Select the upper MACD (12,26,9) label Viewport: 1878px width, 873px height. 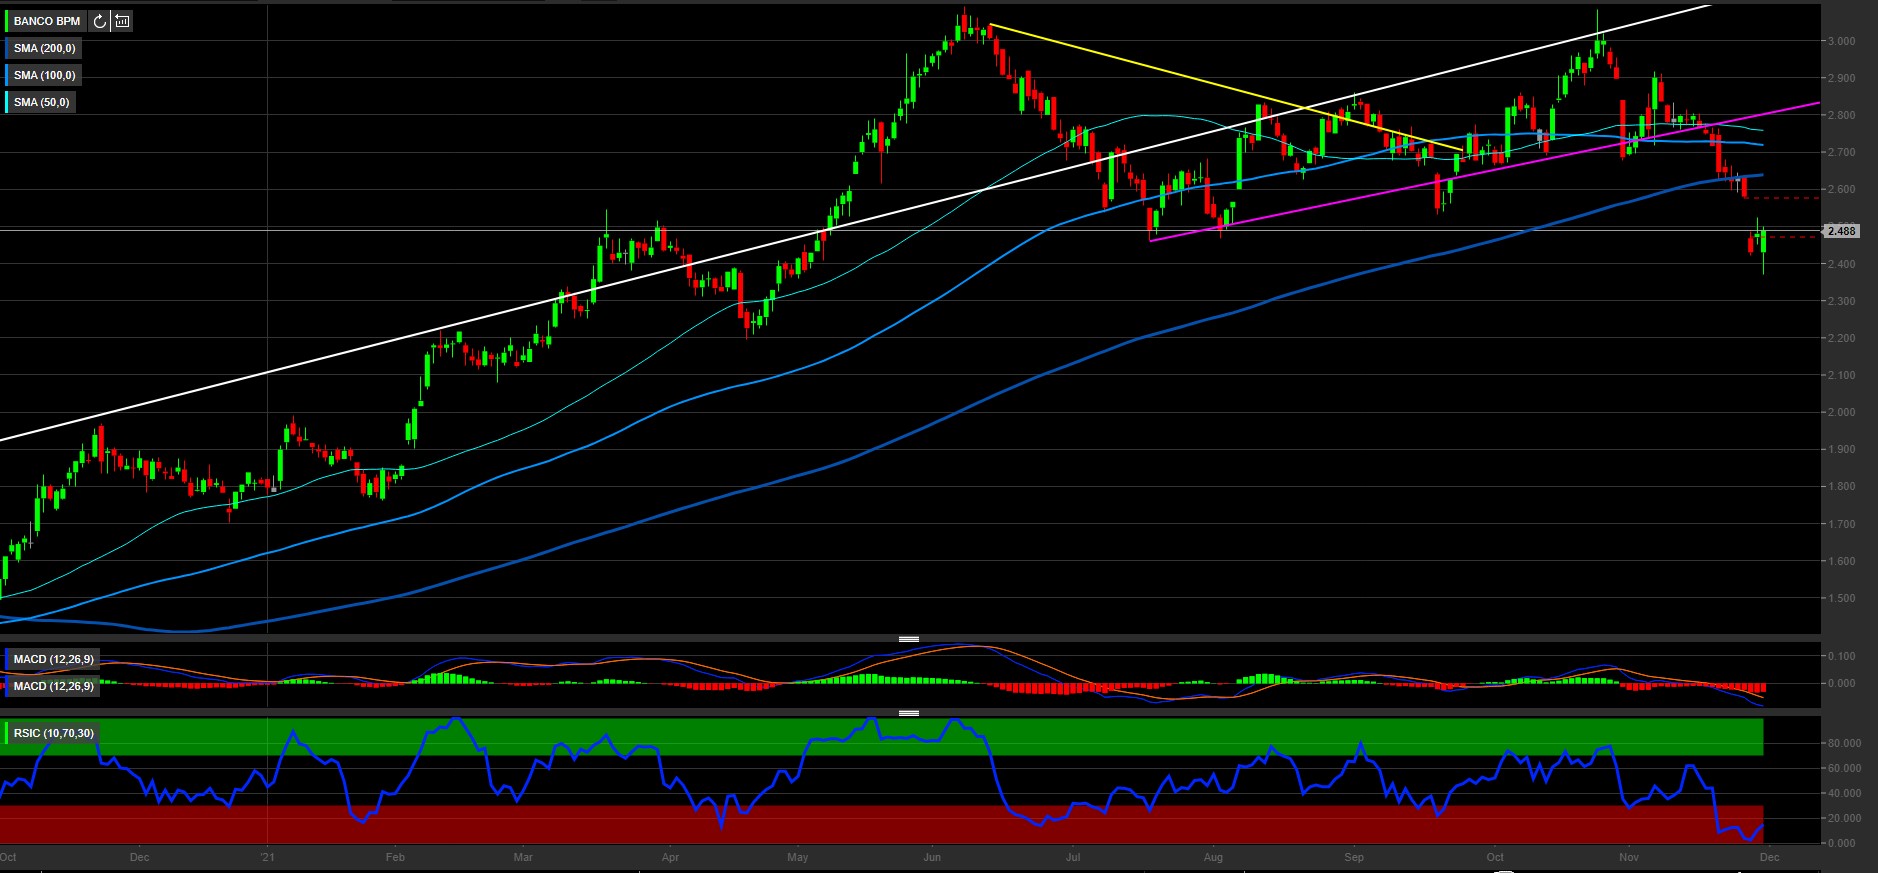tap(53, 659)
